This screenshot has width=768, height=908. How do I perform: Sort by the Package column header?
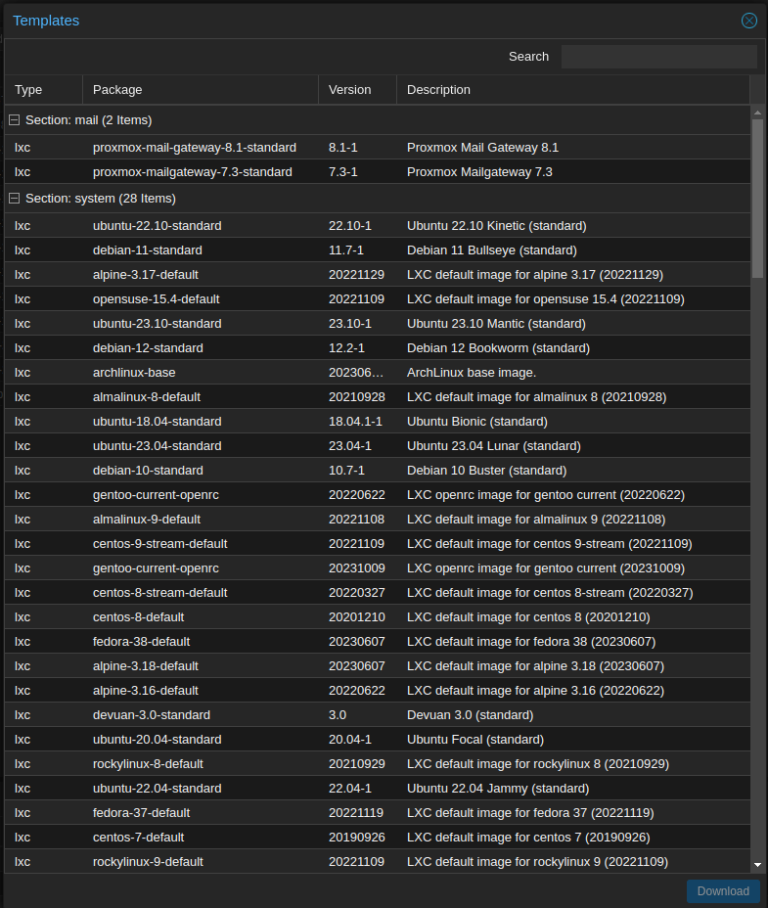tap(117, 90)
